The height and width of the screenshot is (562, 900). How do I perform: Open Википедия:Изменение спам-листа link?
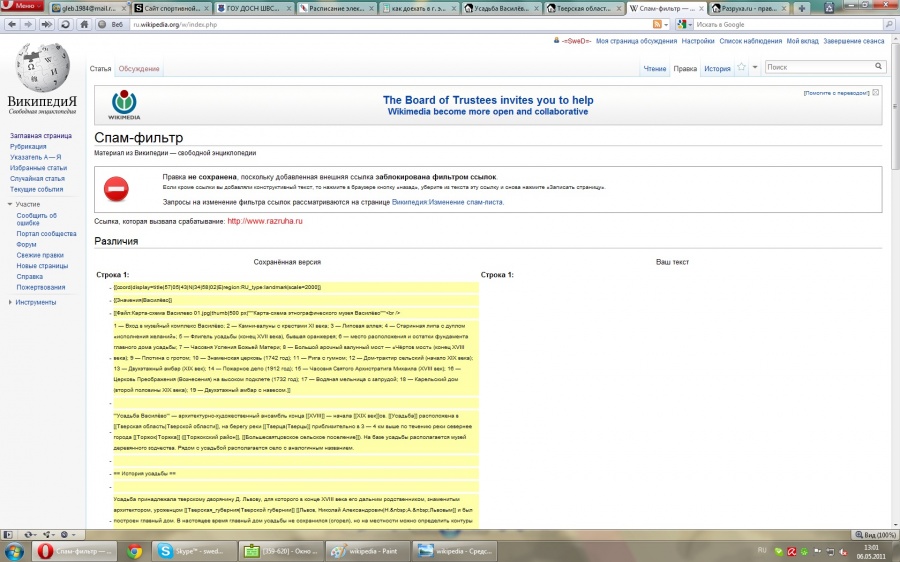point(447,202)
